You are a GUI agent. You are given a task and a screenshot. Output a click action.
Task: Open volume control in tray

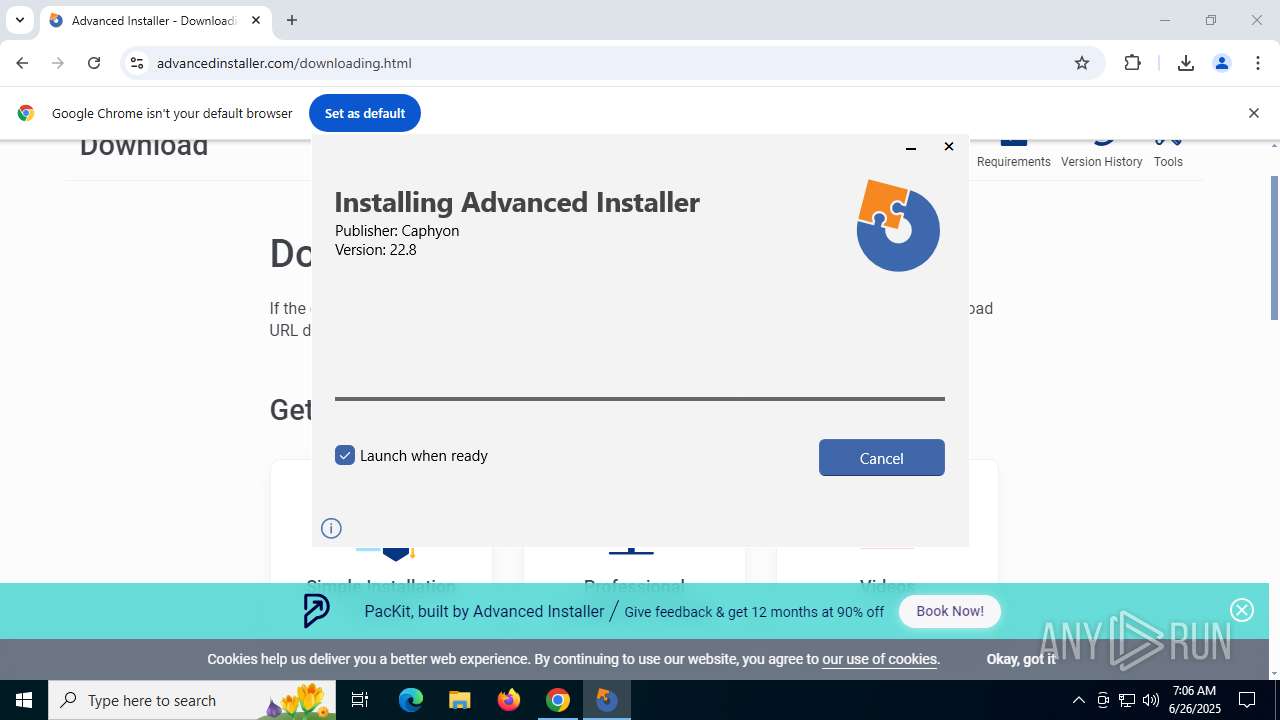pyautogui.click(x=1151, y=700)
